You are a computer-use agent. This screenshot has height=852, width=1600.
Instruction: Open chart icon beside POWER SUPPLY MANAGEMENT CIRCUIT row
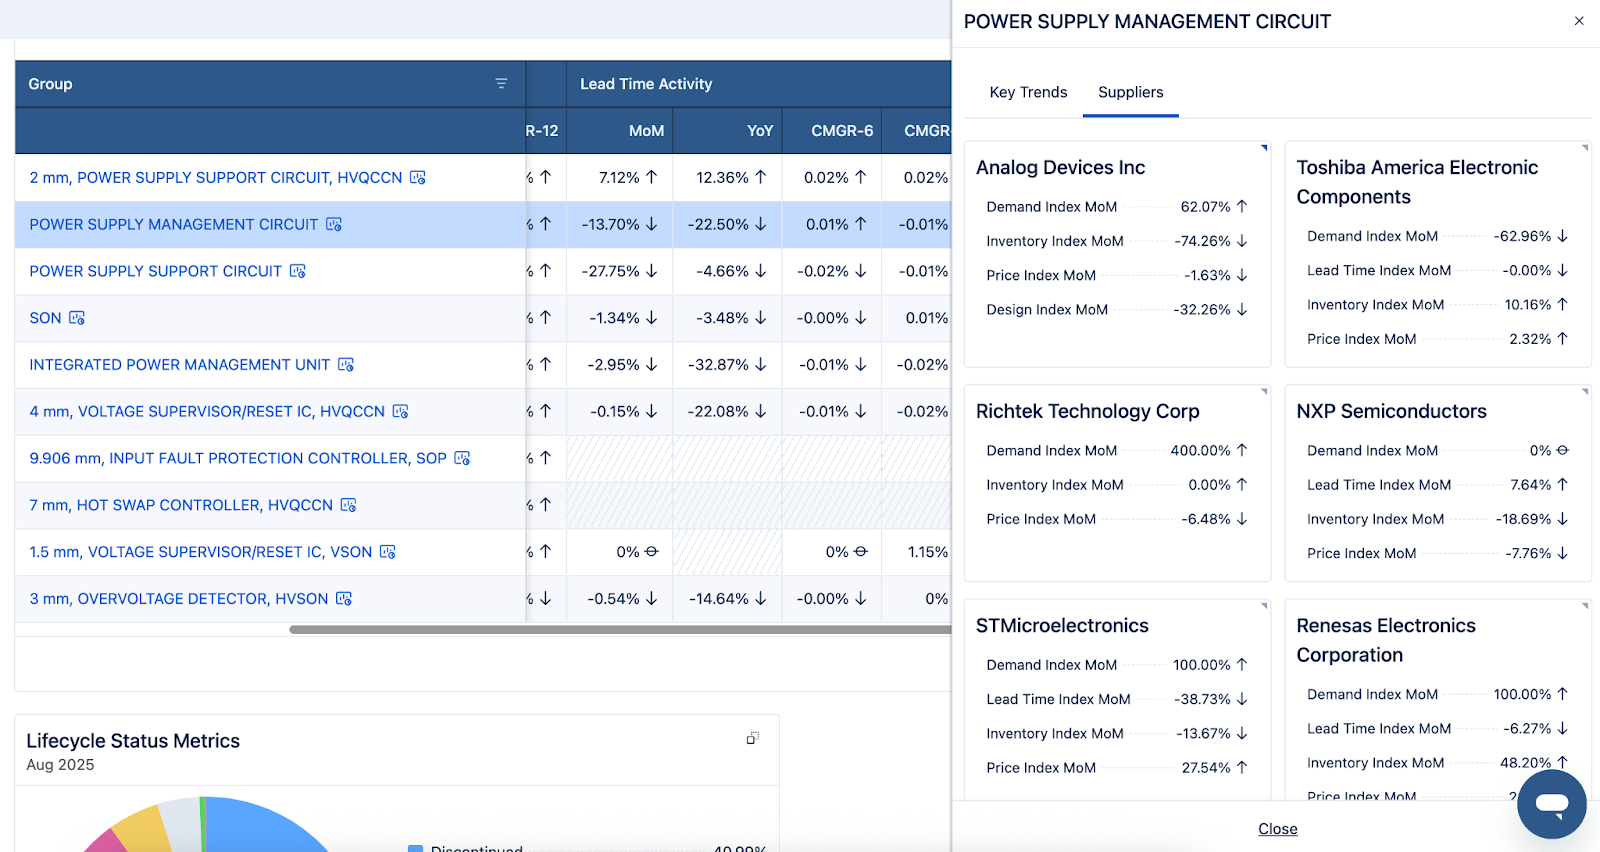334,224
